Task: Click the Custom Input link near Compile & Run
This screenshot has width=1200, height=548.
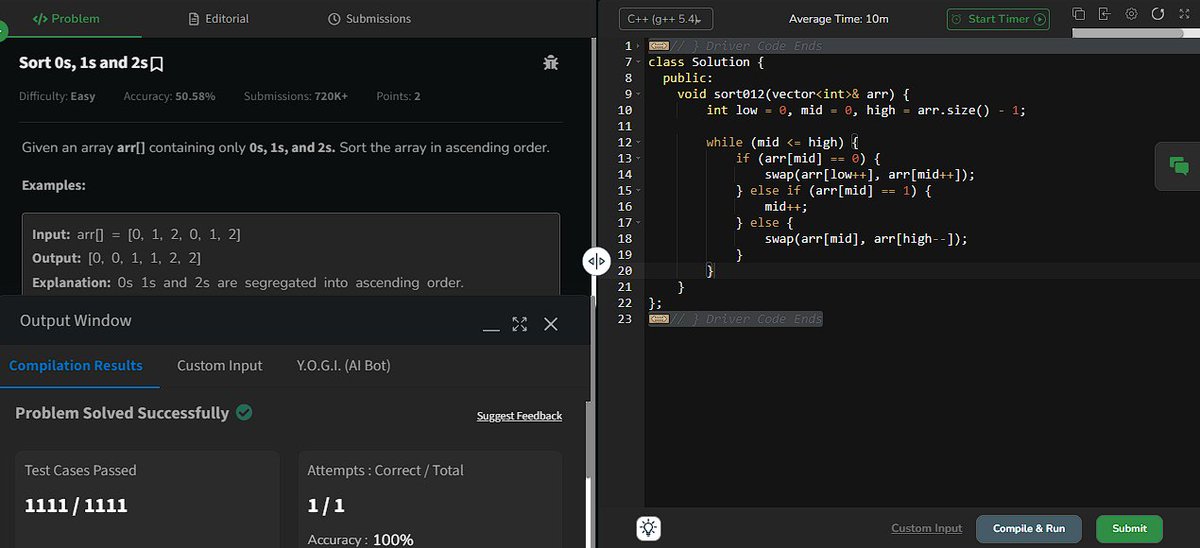Action: pyautogui.click(x=927, y=528)
